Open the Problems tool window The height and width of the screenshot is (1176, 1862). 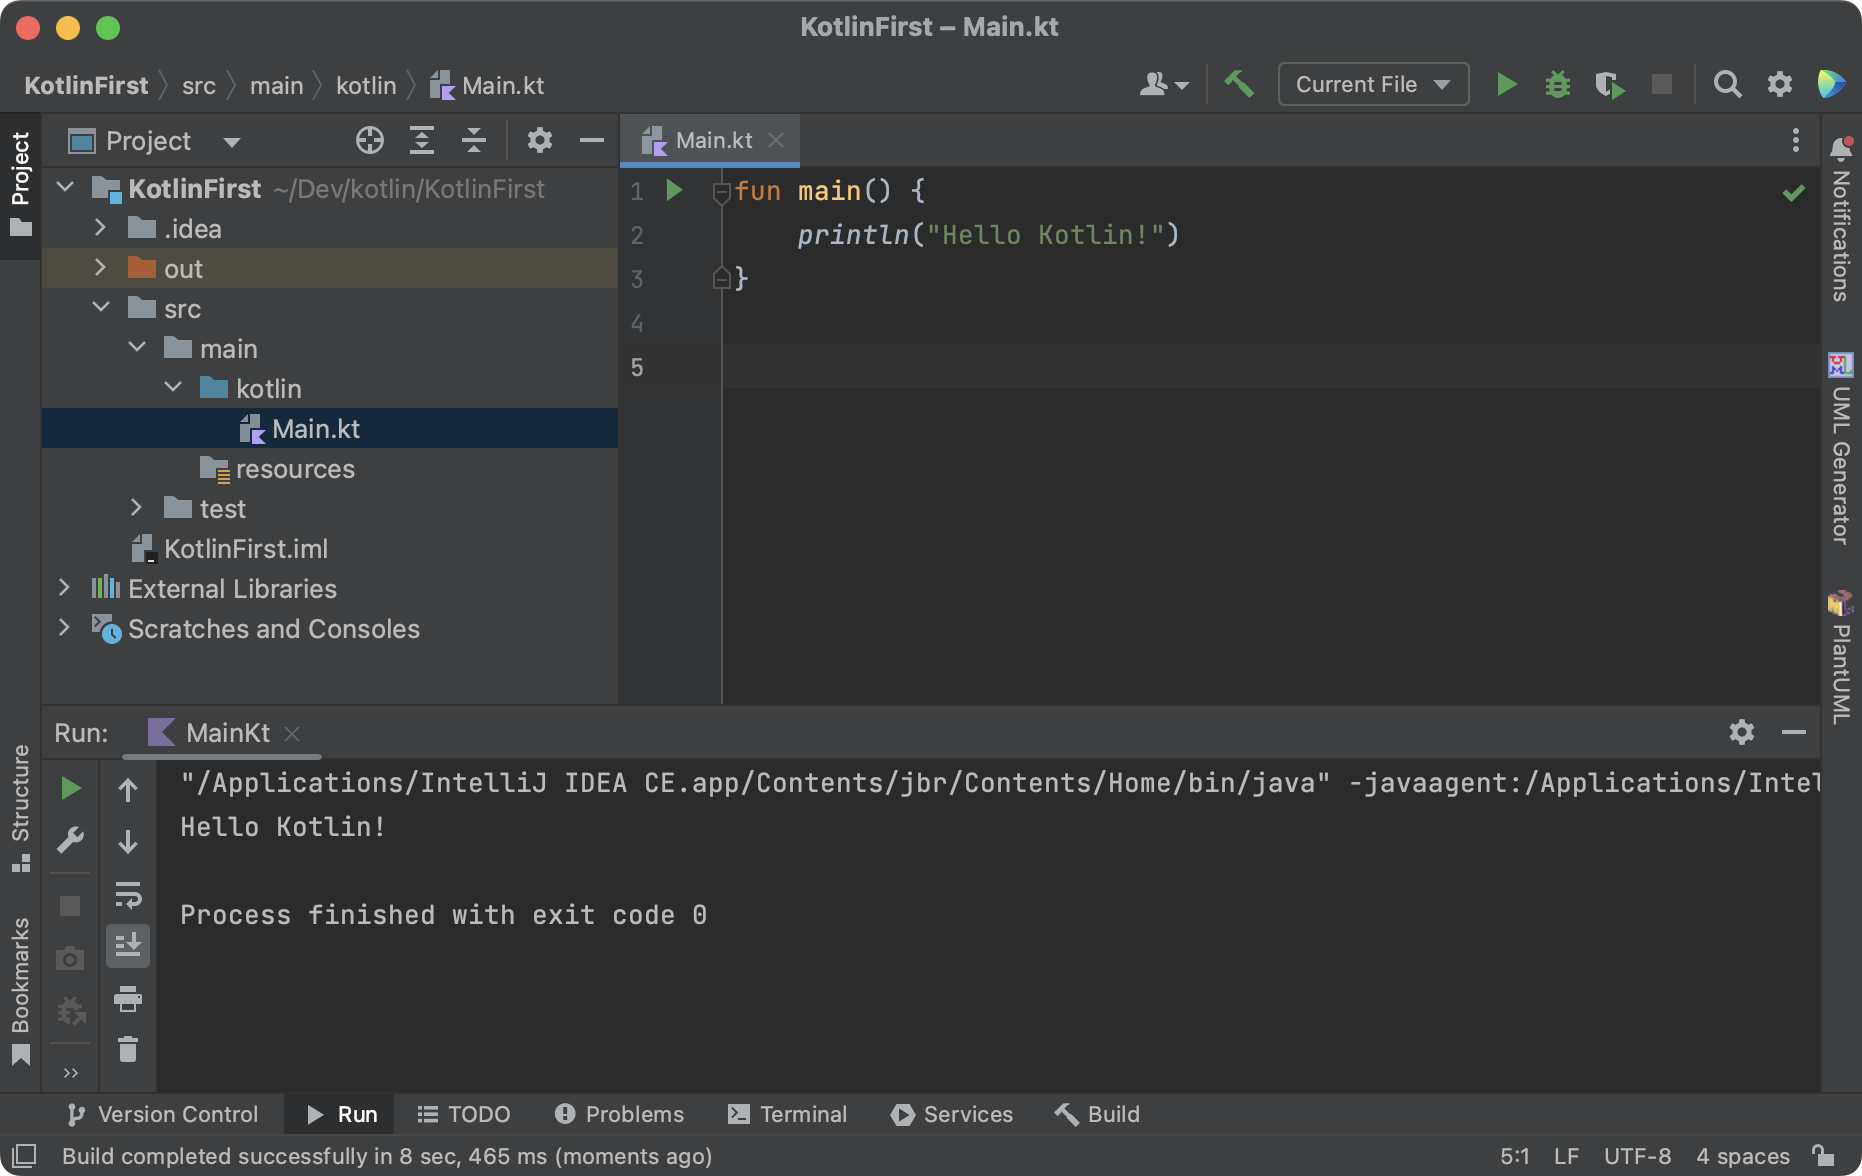619,1114
